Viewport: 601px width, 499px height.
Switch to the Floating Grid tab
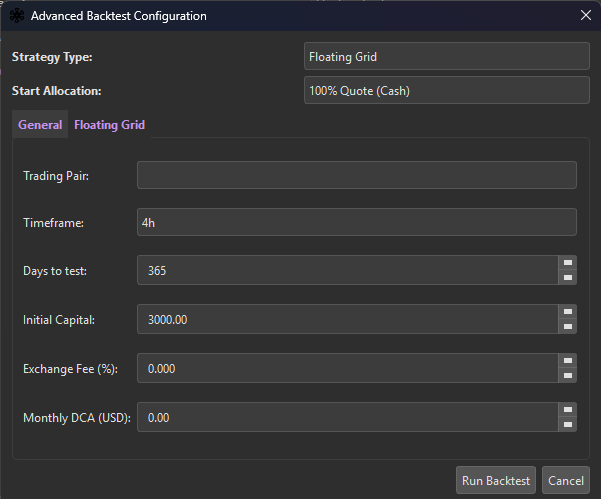coord(110,125)
